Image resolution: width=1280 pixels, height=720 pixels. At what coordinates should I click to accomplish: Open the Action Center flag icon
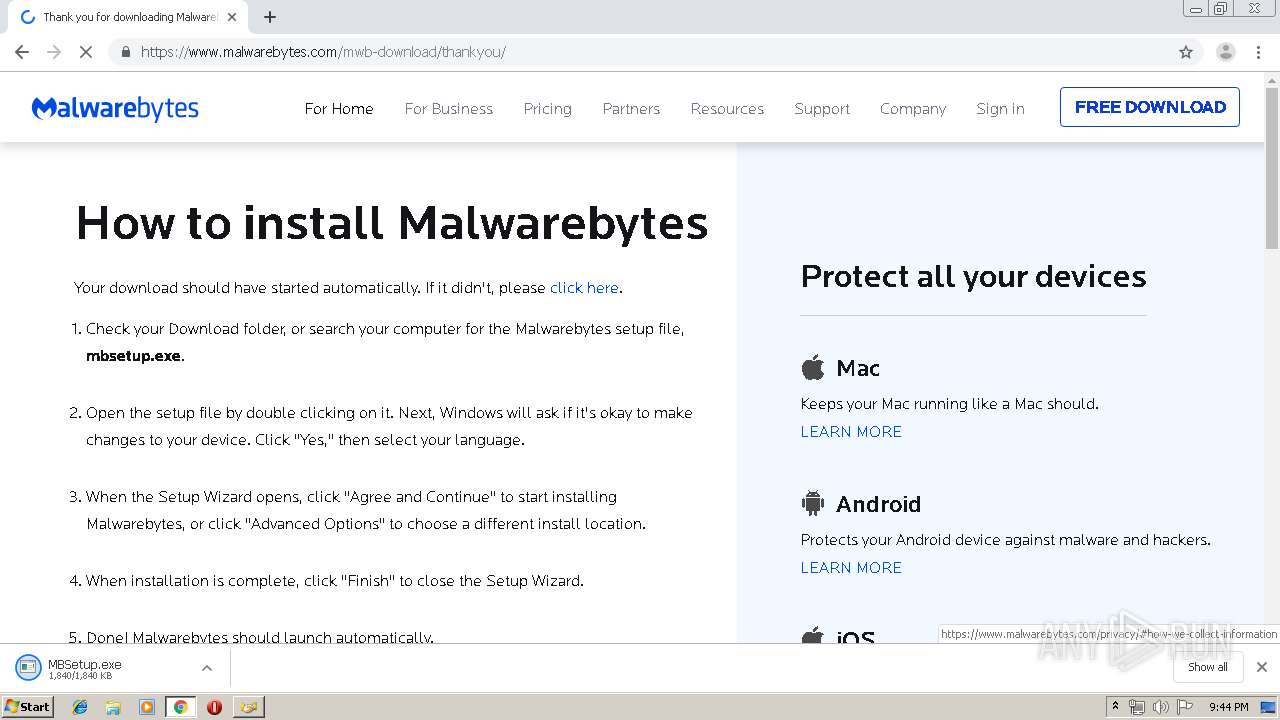(x=1185, y=707)
